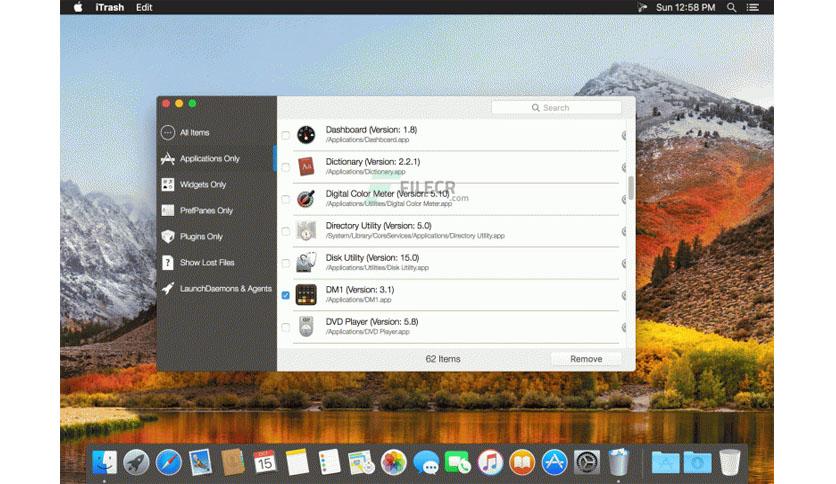Select the Directory Utility (Version: 5.0) text
The image size is (836, 484).
[x=379, y=225]
